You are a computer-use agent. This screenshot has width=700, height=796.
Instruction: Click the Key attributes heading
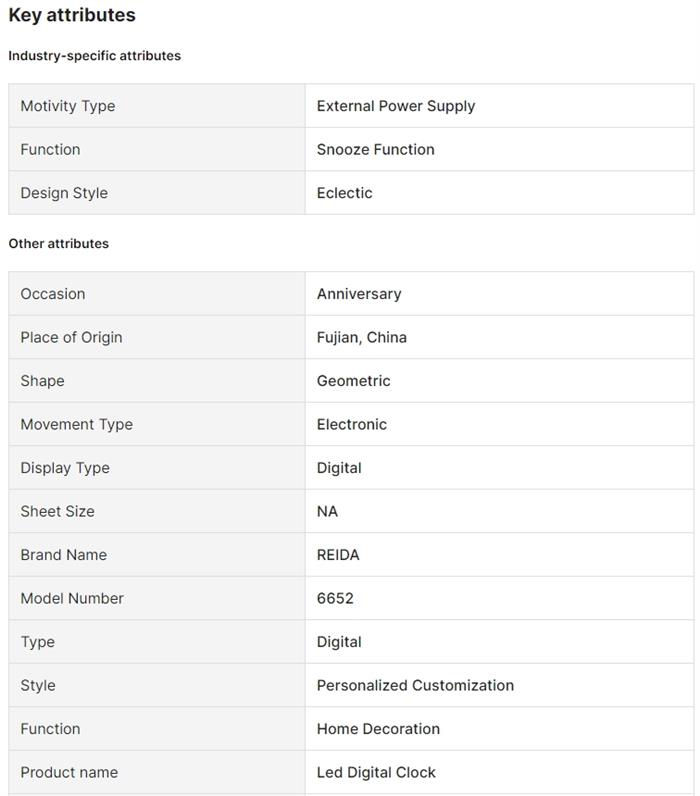72,16
